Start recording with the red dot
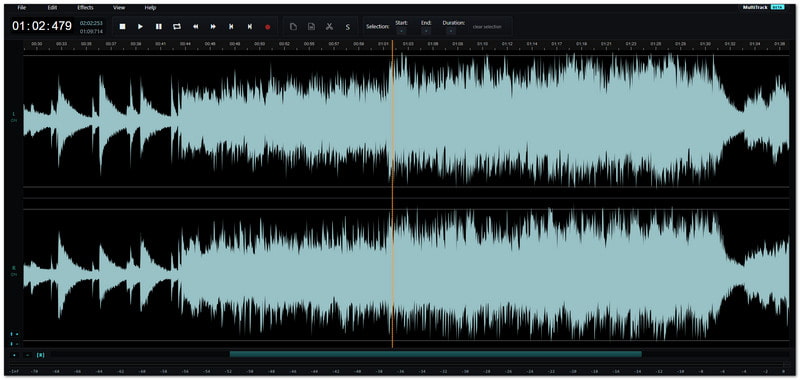 (267, 27)
